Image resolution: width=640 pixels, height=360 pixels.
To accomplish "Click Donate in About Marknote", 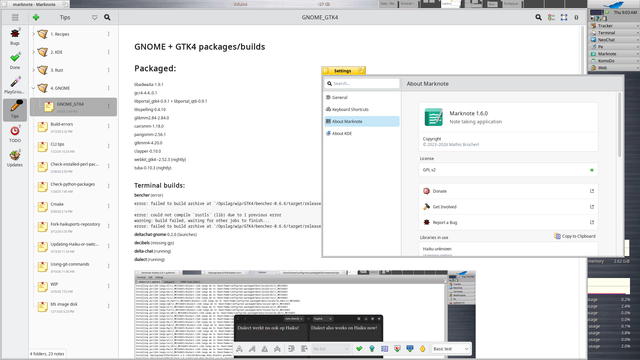I will tap(508, 191).
